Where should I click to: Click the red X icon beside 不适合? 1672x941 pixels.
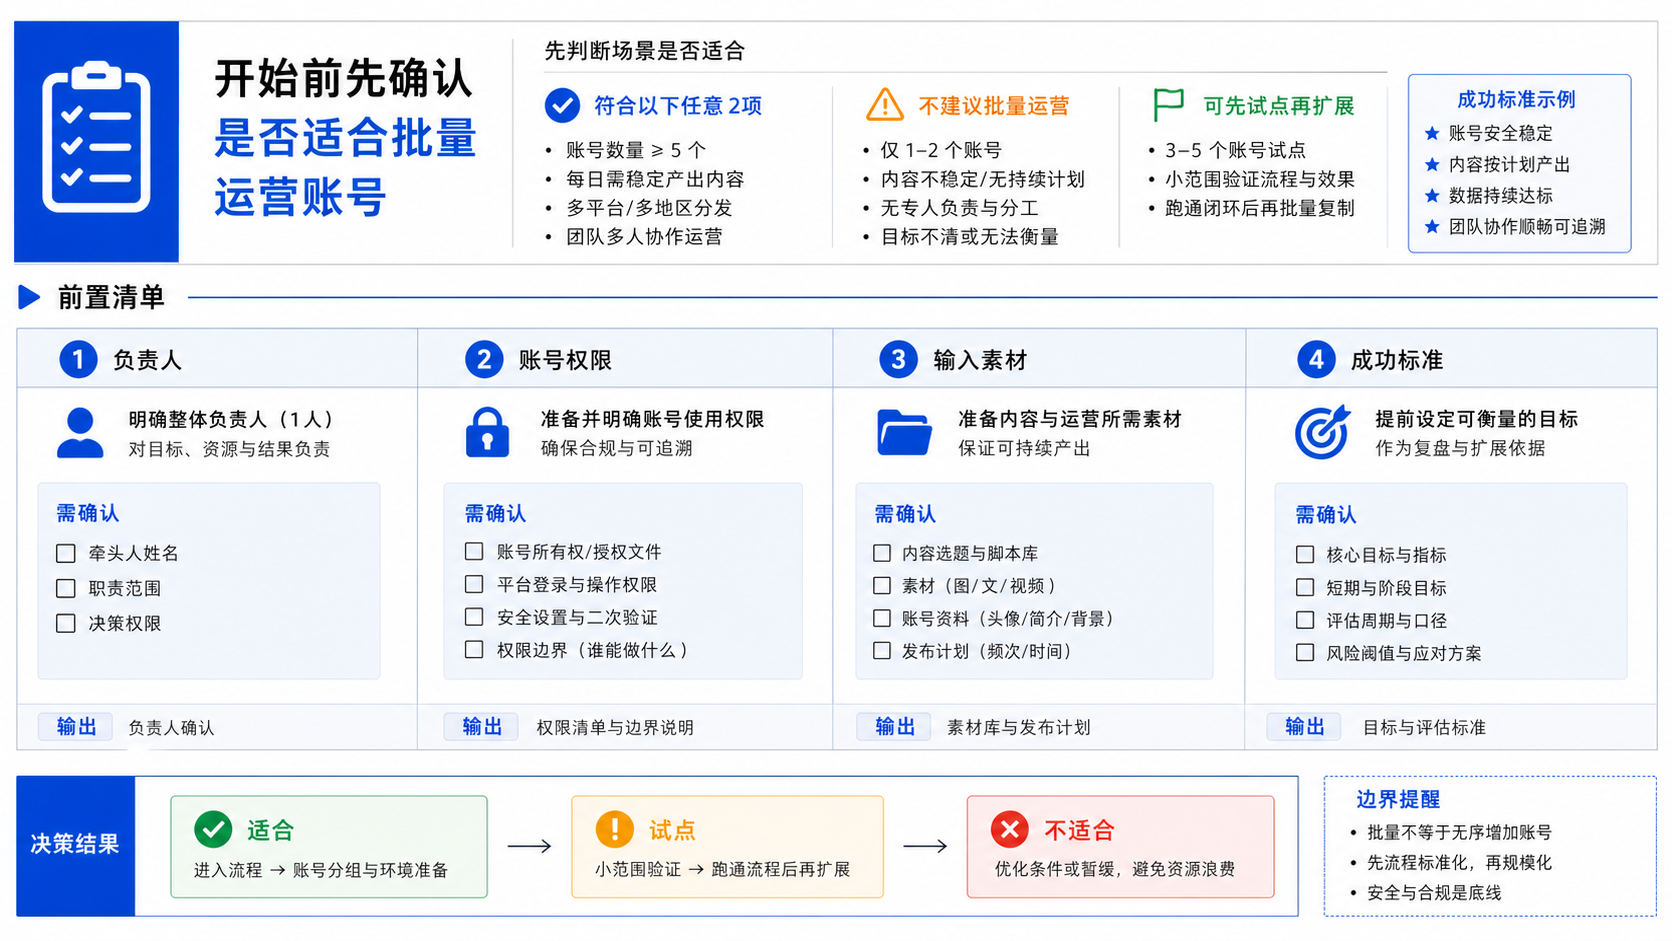point(1010,829)
